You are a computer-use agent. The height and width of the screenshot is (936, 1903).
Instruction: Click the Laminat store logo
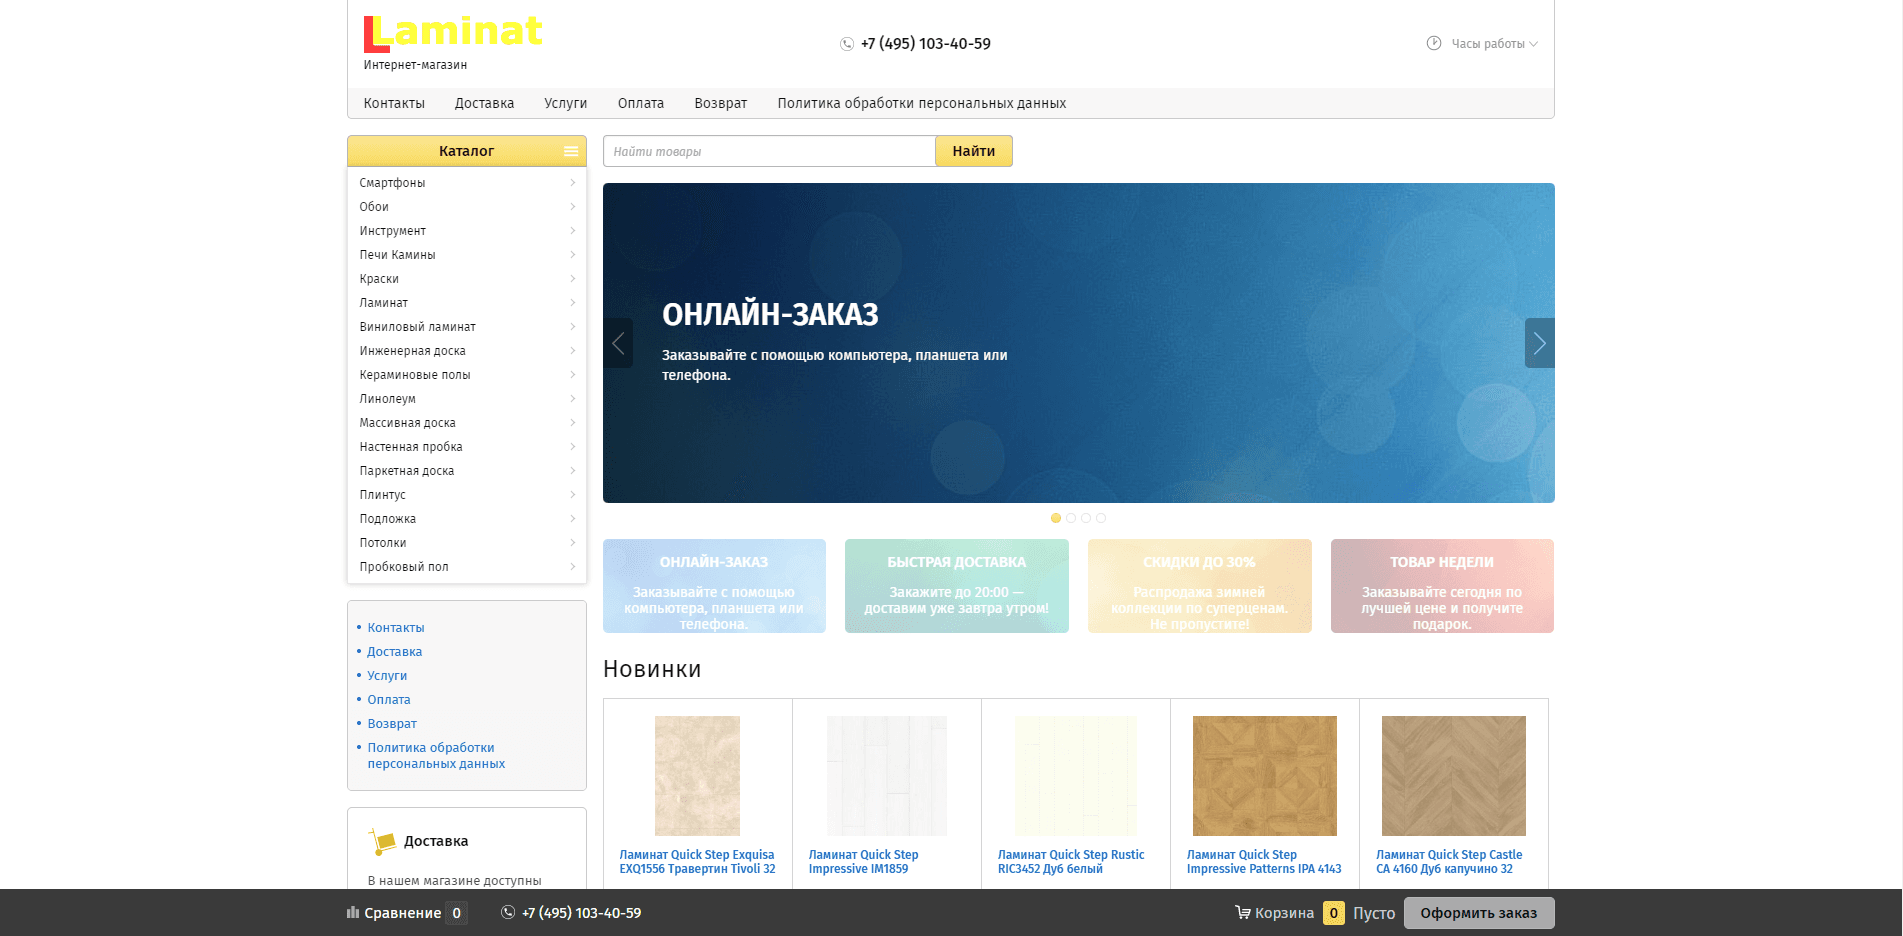click(452, 35)
